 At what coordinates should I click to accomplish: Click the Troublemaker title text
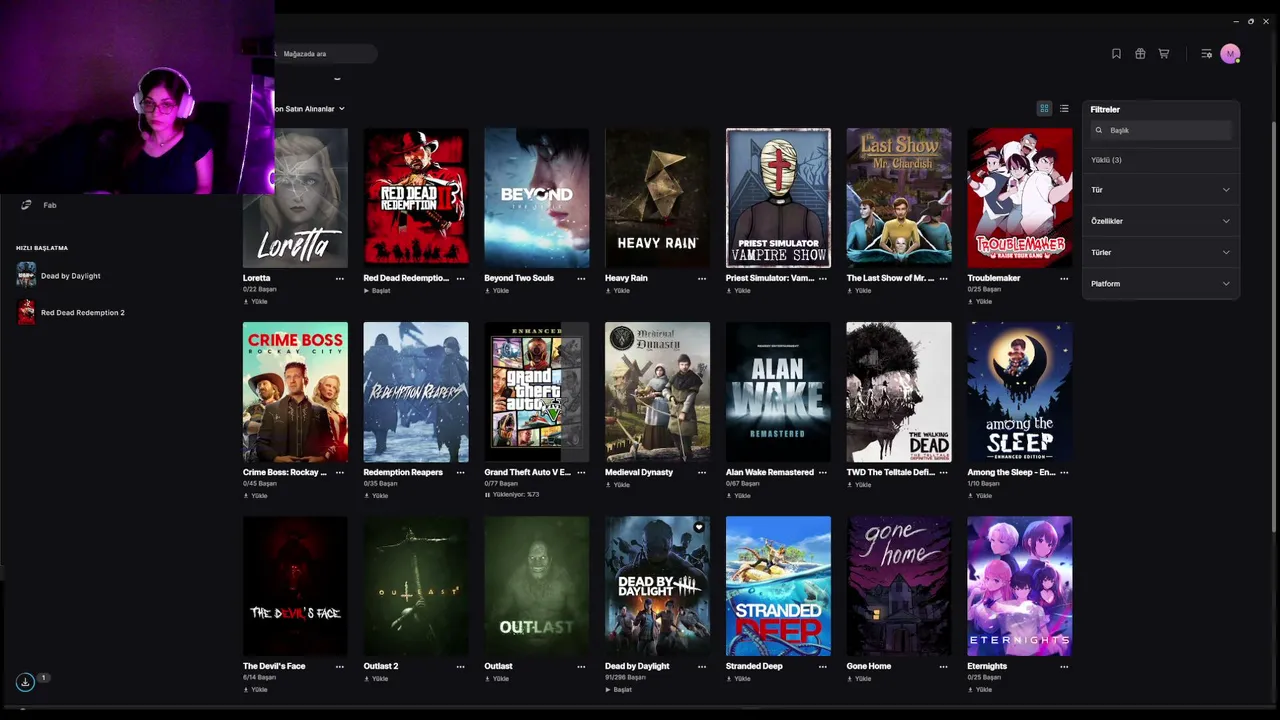[x=994, y=278]
